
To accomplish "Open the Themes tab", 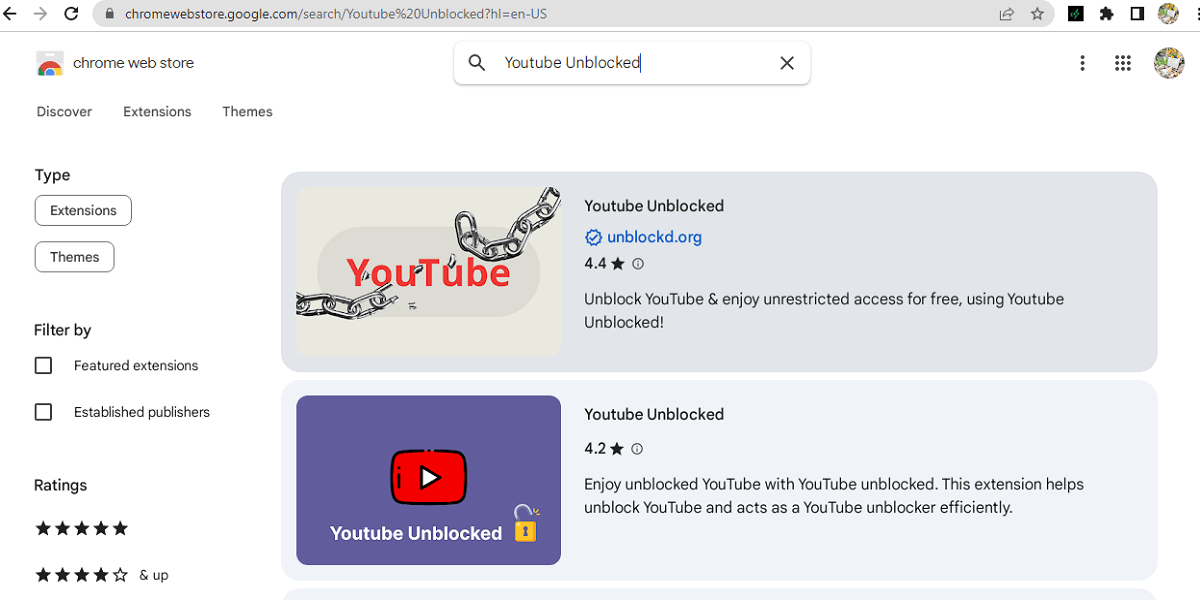I will 247,112.
